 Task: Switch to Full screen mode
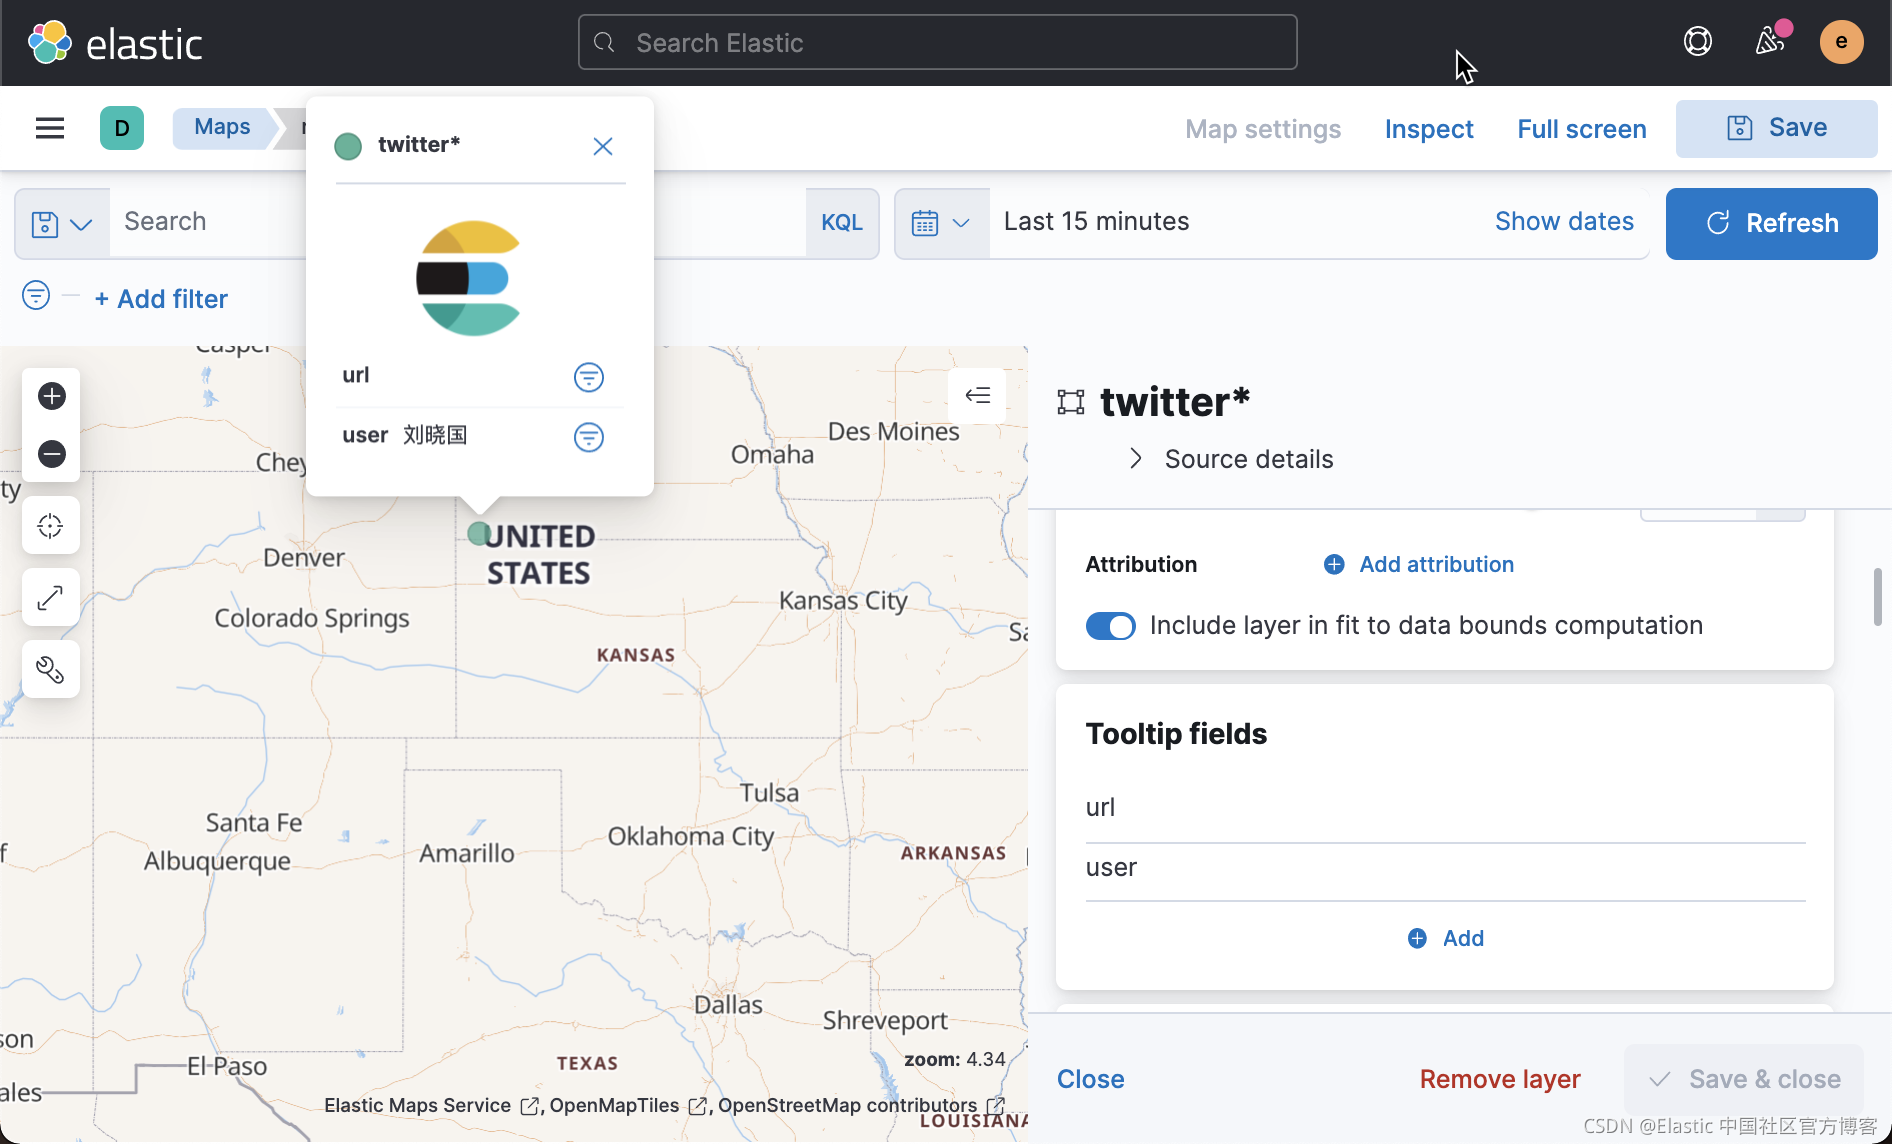[1582, 129]
